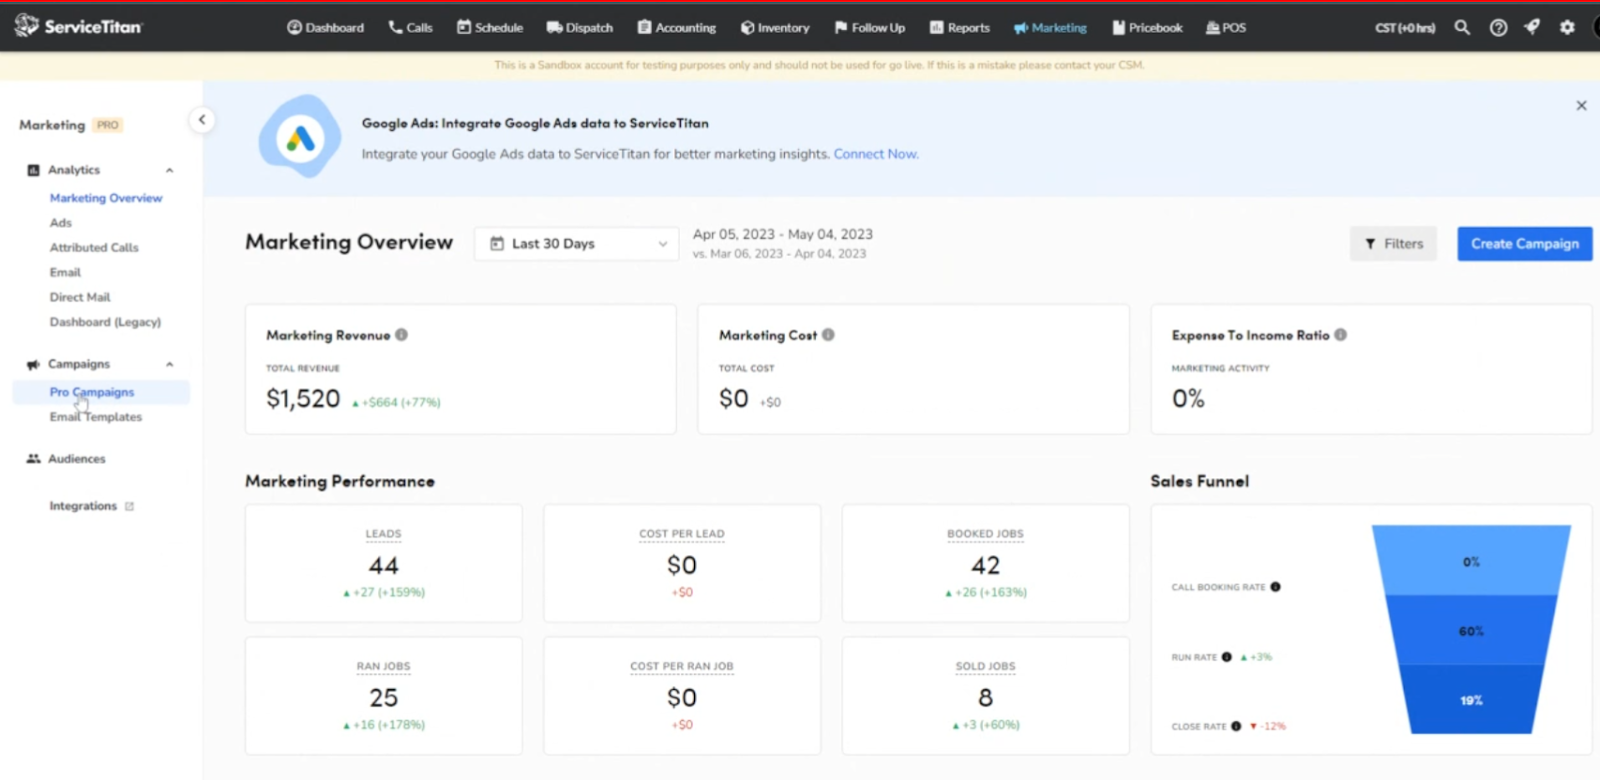Image resolution: width=1600 pixels, height=780 pixels.
Task: Click the Booked Jobs card showing 42
Action: click(x=985, y=563)
